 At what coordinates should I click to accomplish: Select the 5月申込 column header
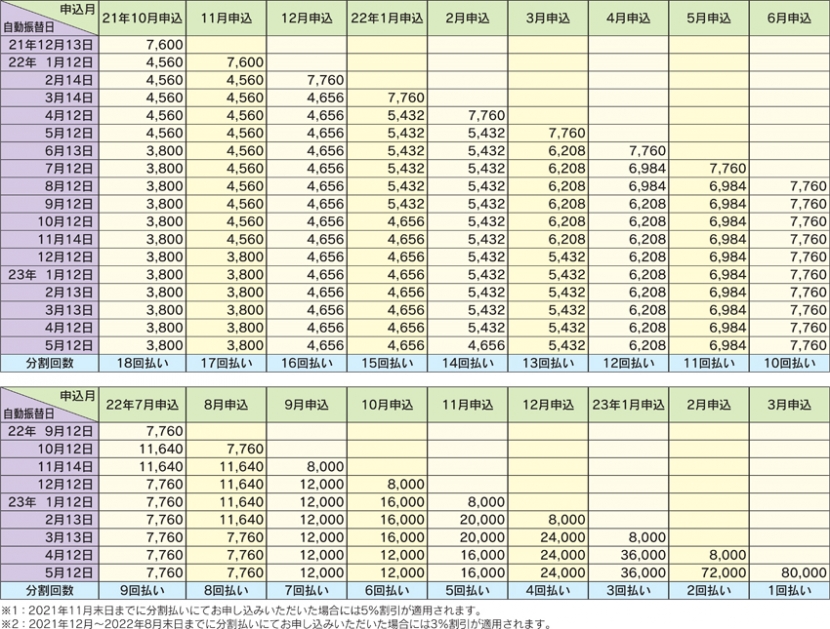(709, 19)
